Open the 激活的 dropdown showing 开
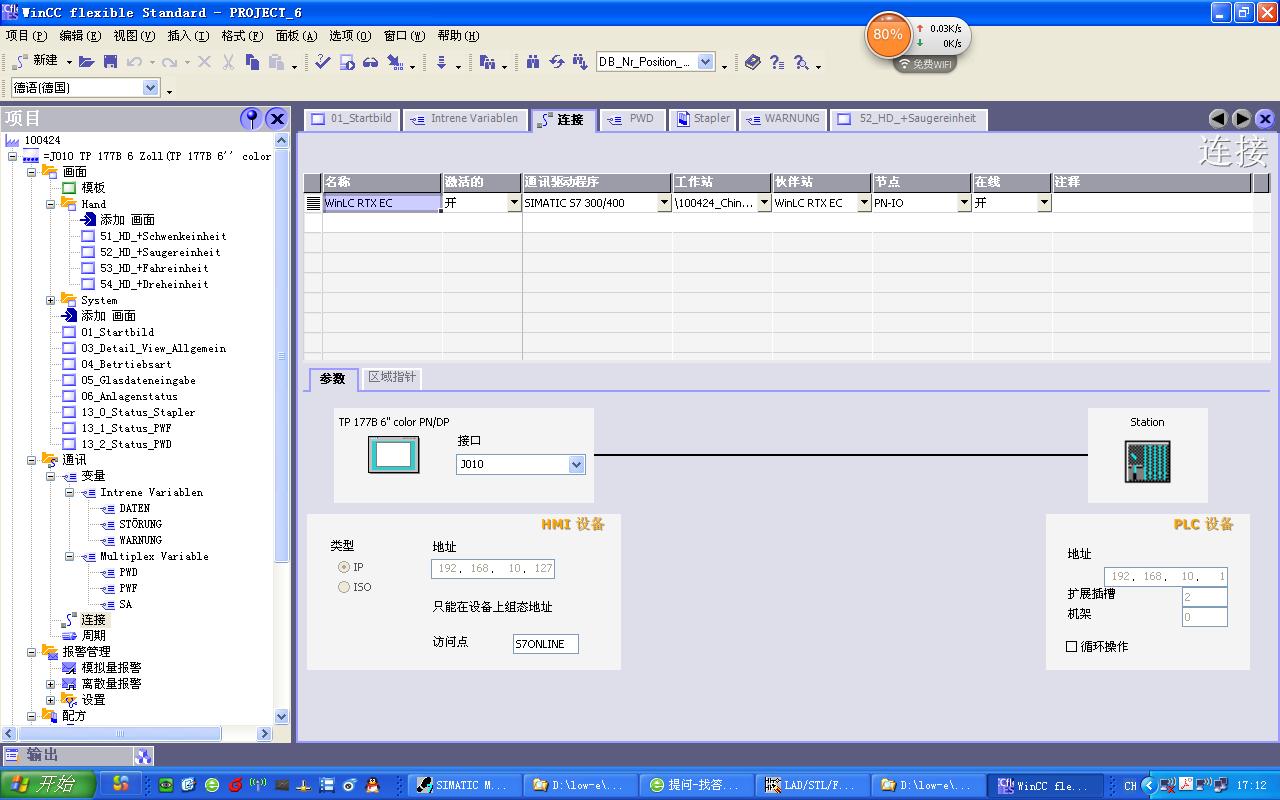1280x800 pixels. tap(514, 203)
